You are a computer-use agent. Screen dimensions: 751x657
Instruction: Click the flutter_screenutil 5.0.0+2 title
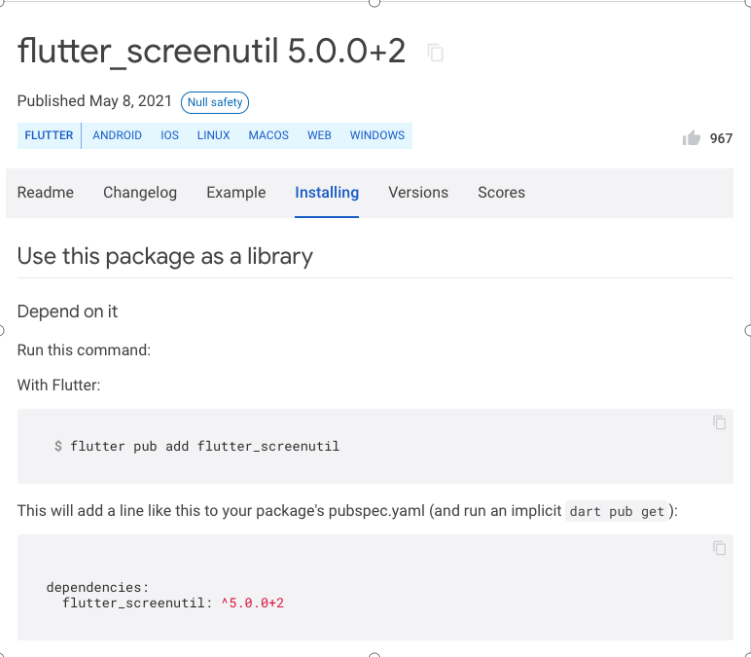tap(211, 52)
